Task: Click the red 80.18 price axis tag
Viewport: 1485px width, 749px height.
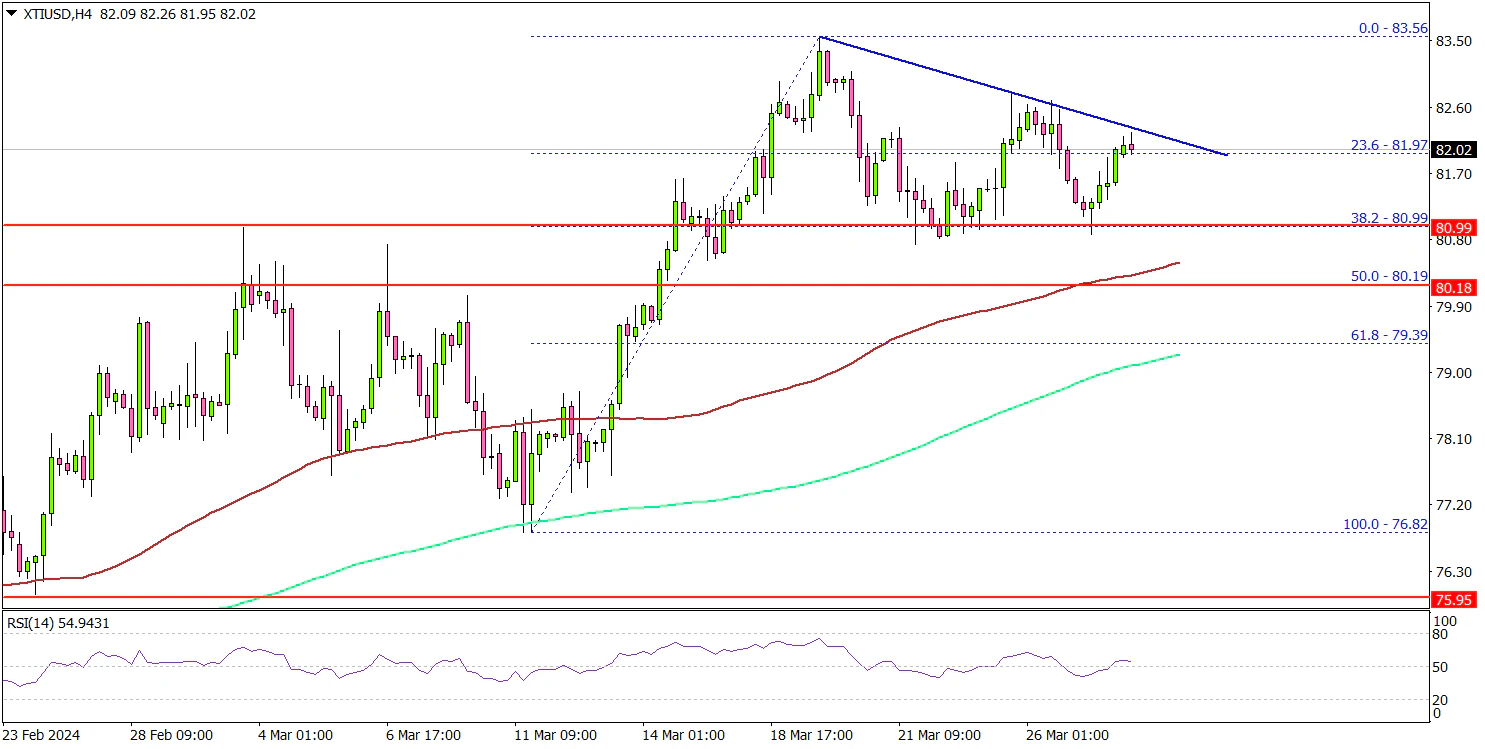Action: 1450,287
